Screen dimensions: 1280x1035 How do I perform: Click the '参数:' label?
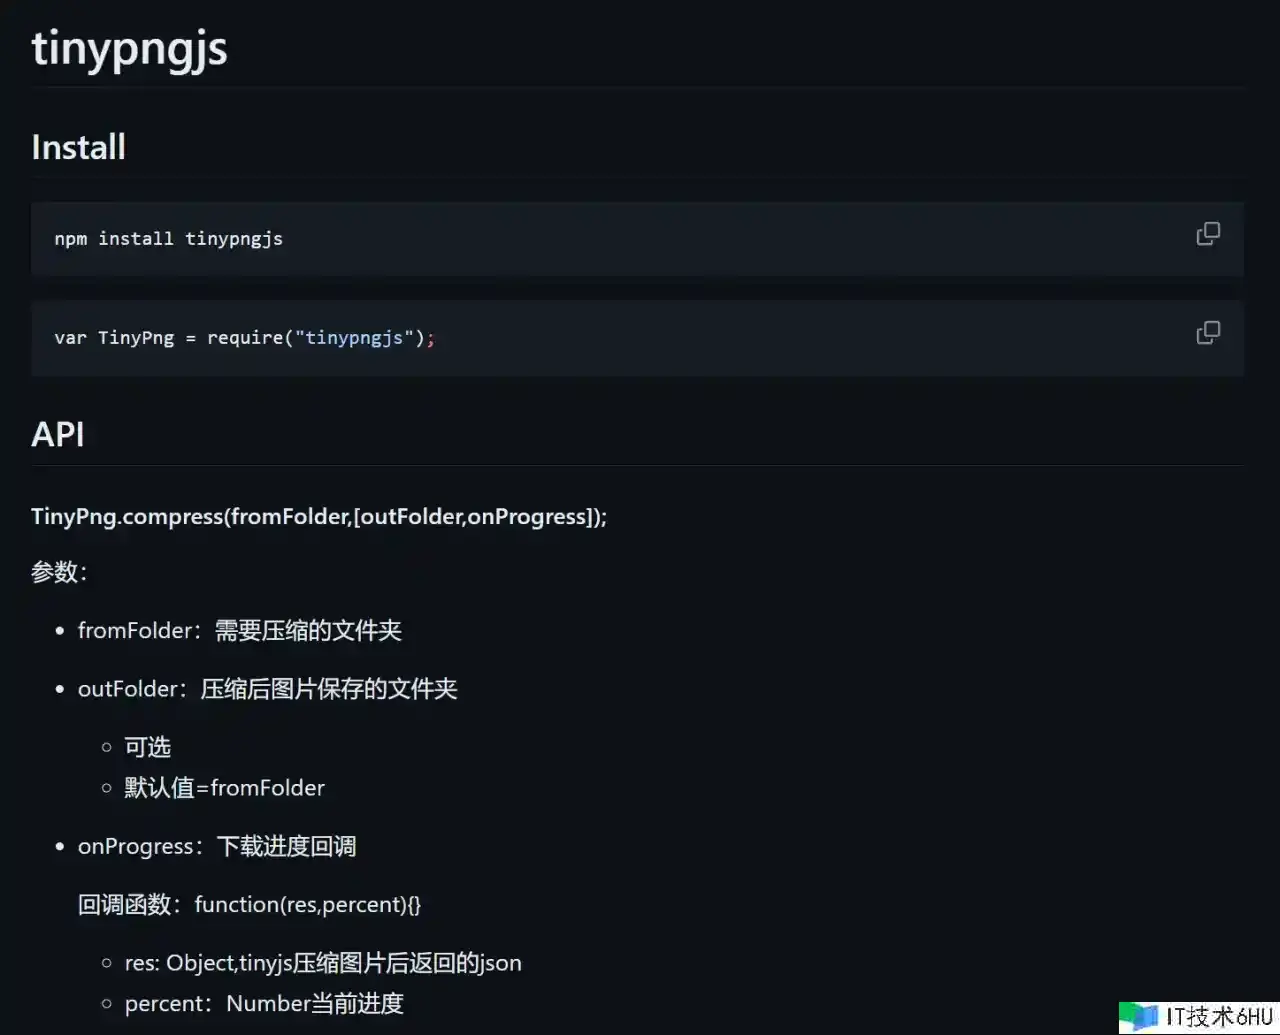tap(60, 572)
